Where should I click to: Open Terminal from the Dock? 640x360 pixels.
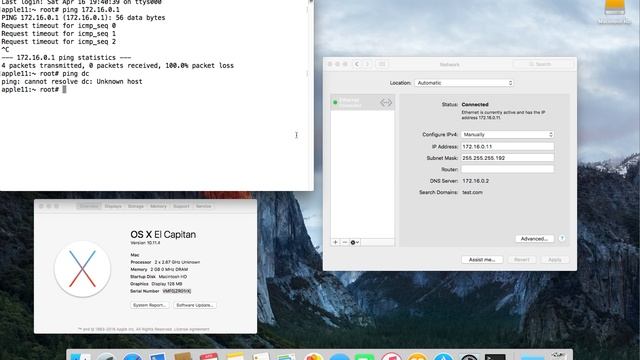coord(495,357)
